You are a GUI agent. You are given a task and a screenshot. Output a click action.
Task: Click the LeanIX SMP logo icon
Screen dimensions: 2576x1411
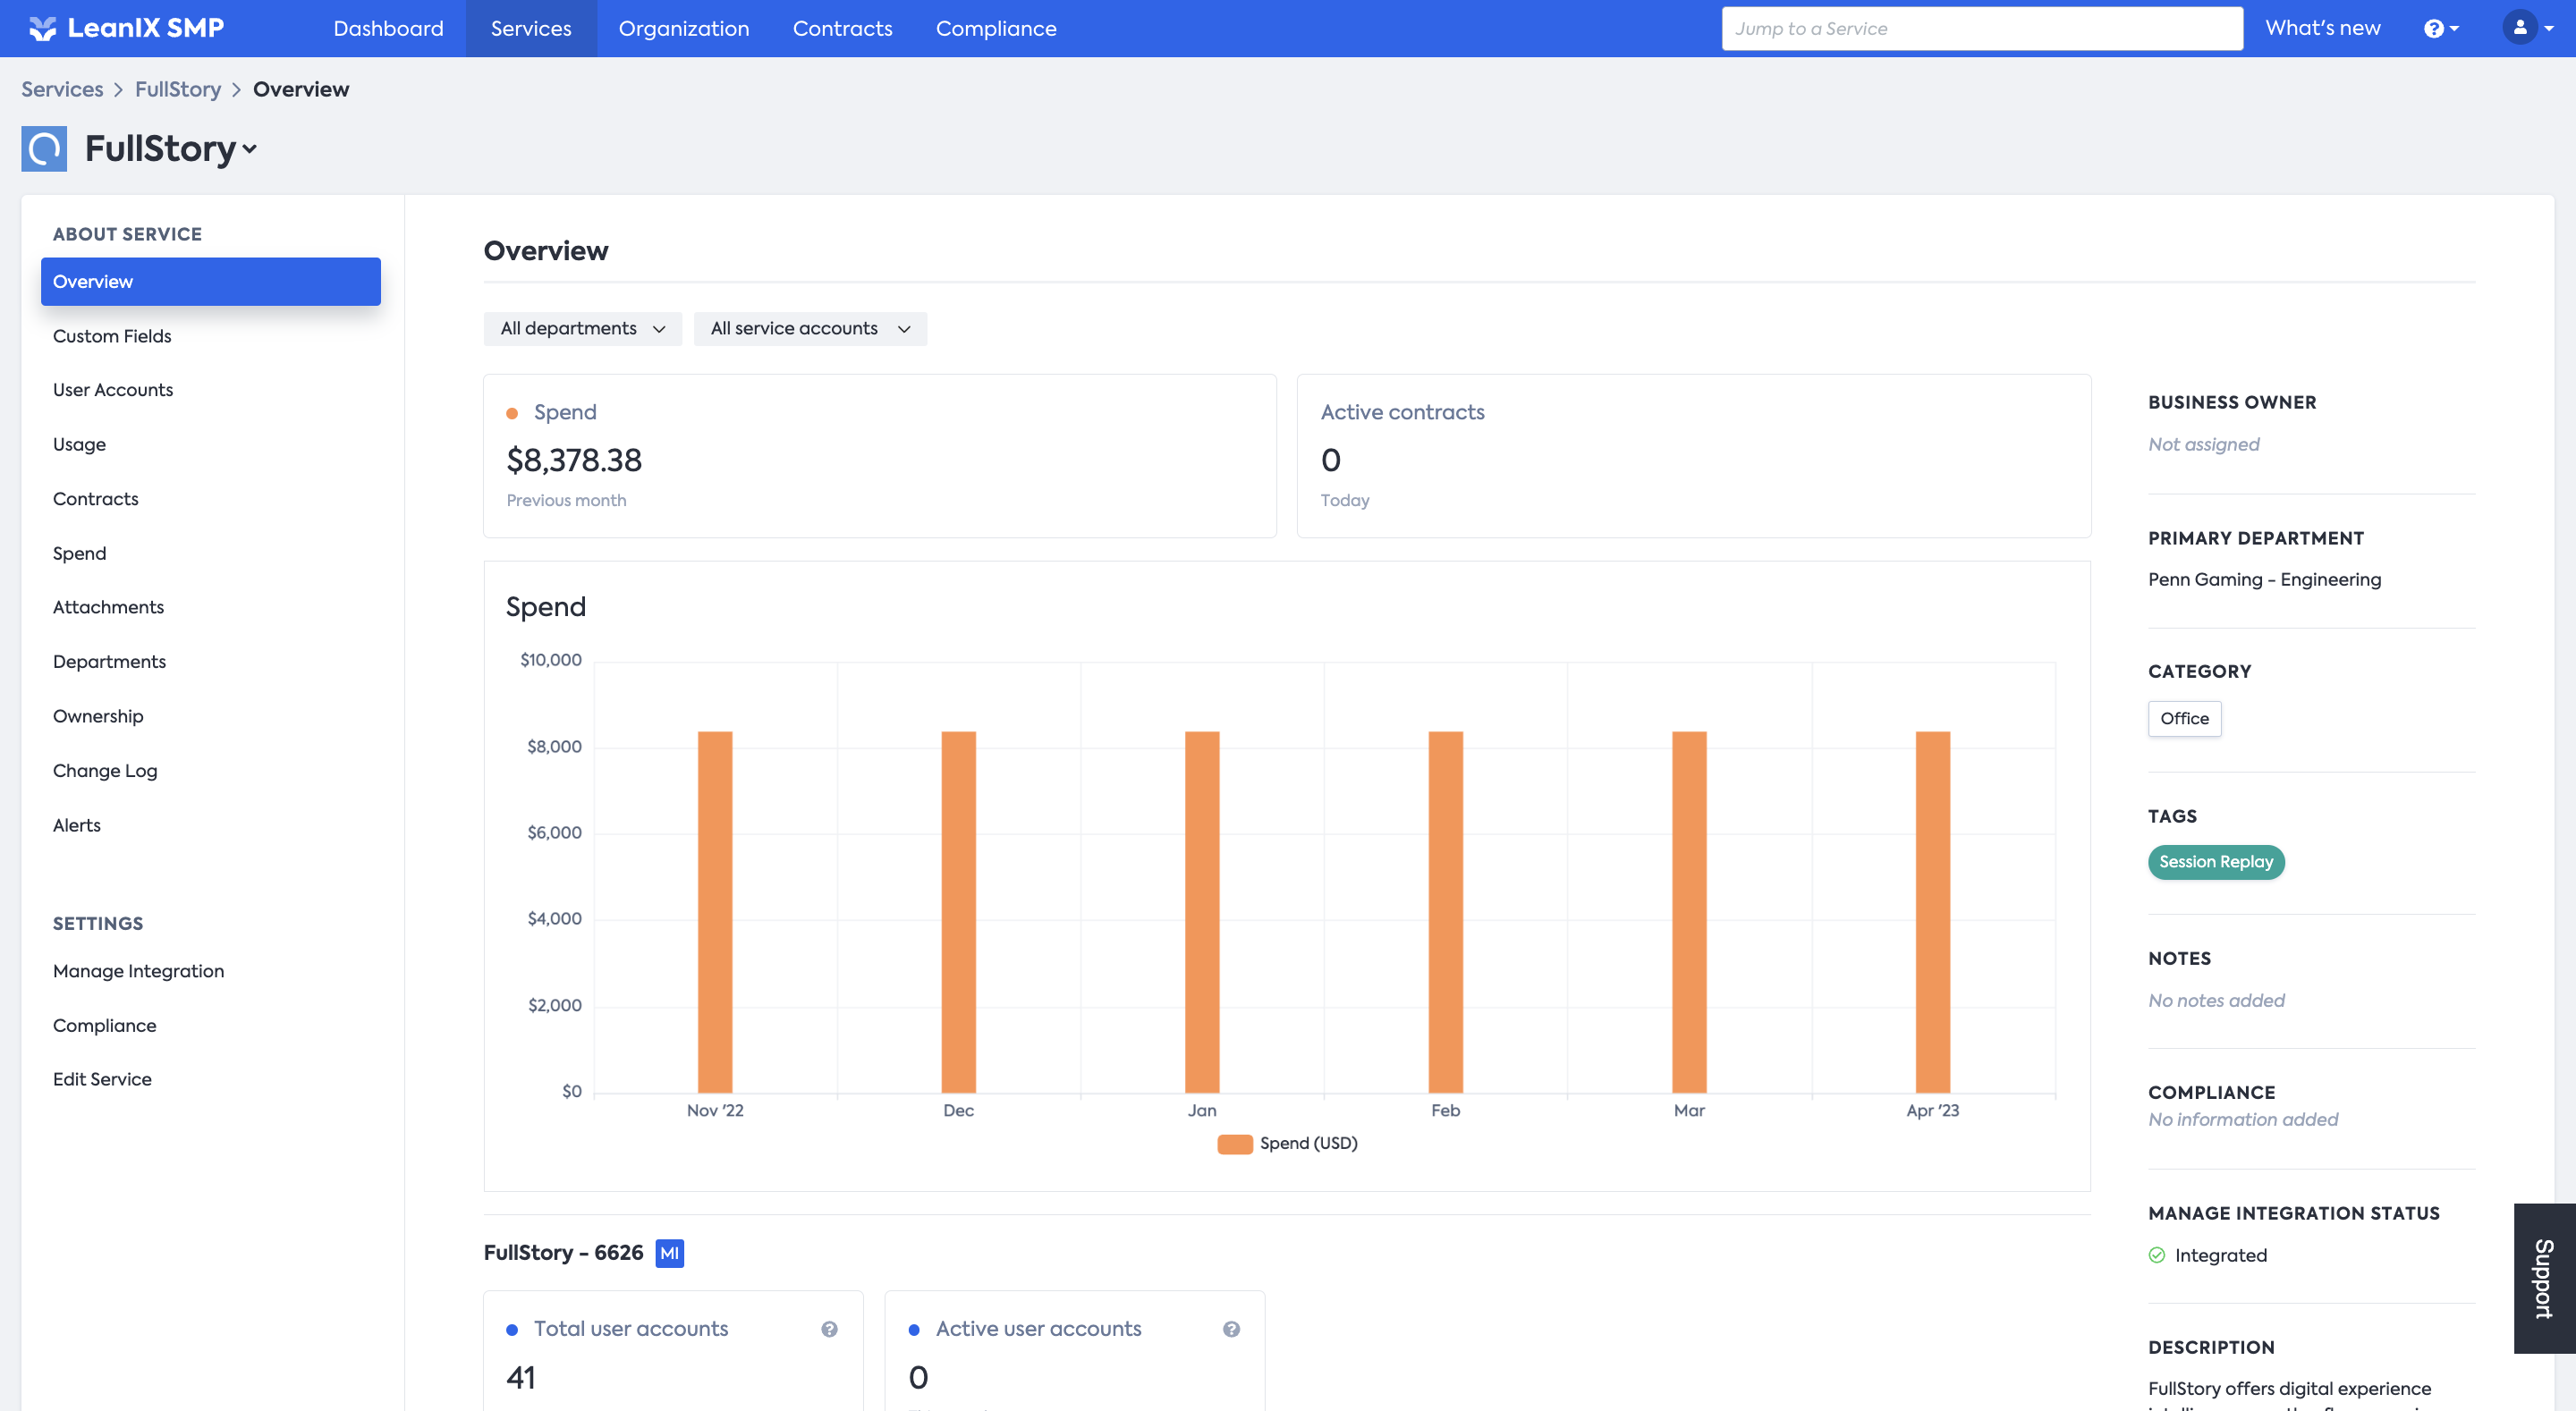tap(43, 28)
